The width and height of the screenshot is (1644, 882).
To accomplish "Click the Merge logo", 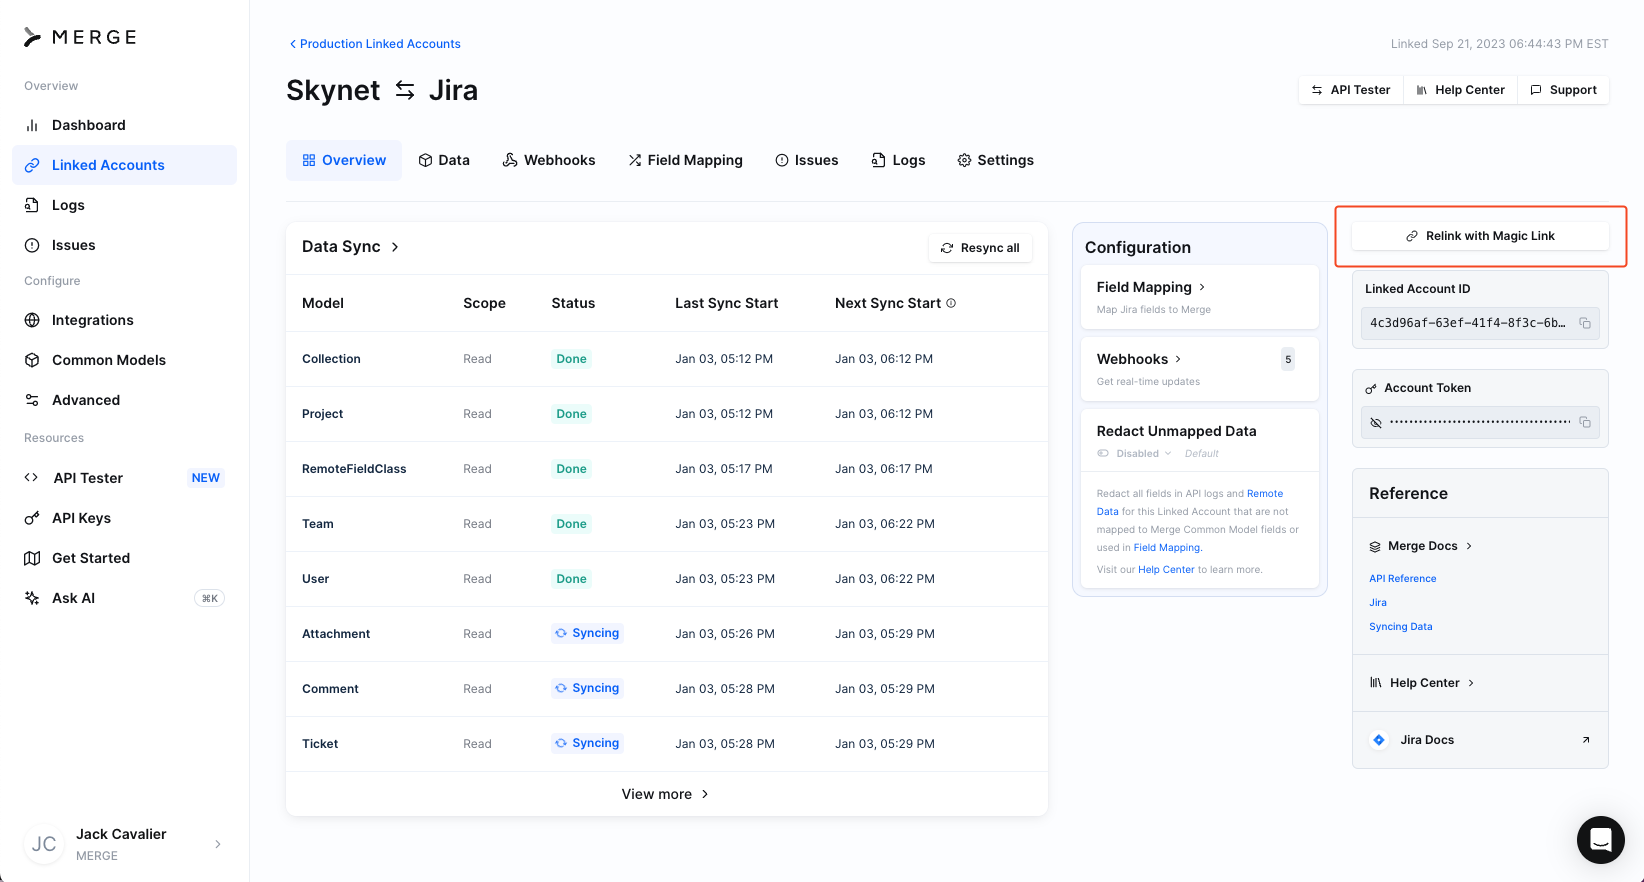I will pos(80,37).
